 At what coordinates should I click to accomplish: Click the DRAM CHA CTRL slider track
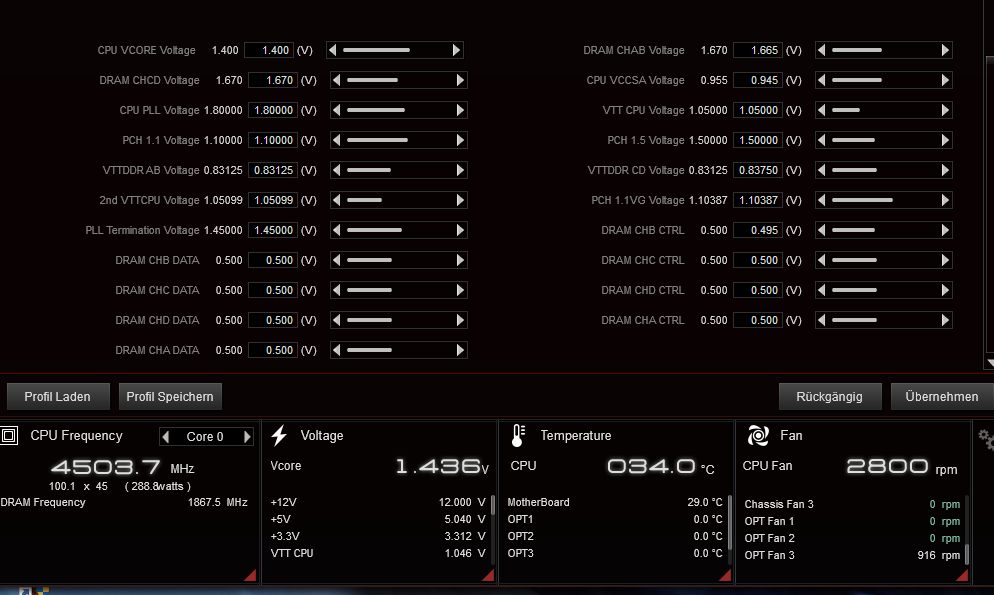883,320
